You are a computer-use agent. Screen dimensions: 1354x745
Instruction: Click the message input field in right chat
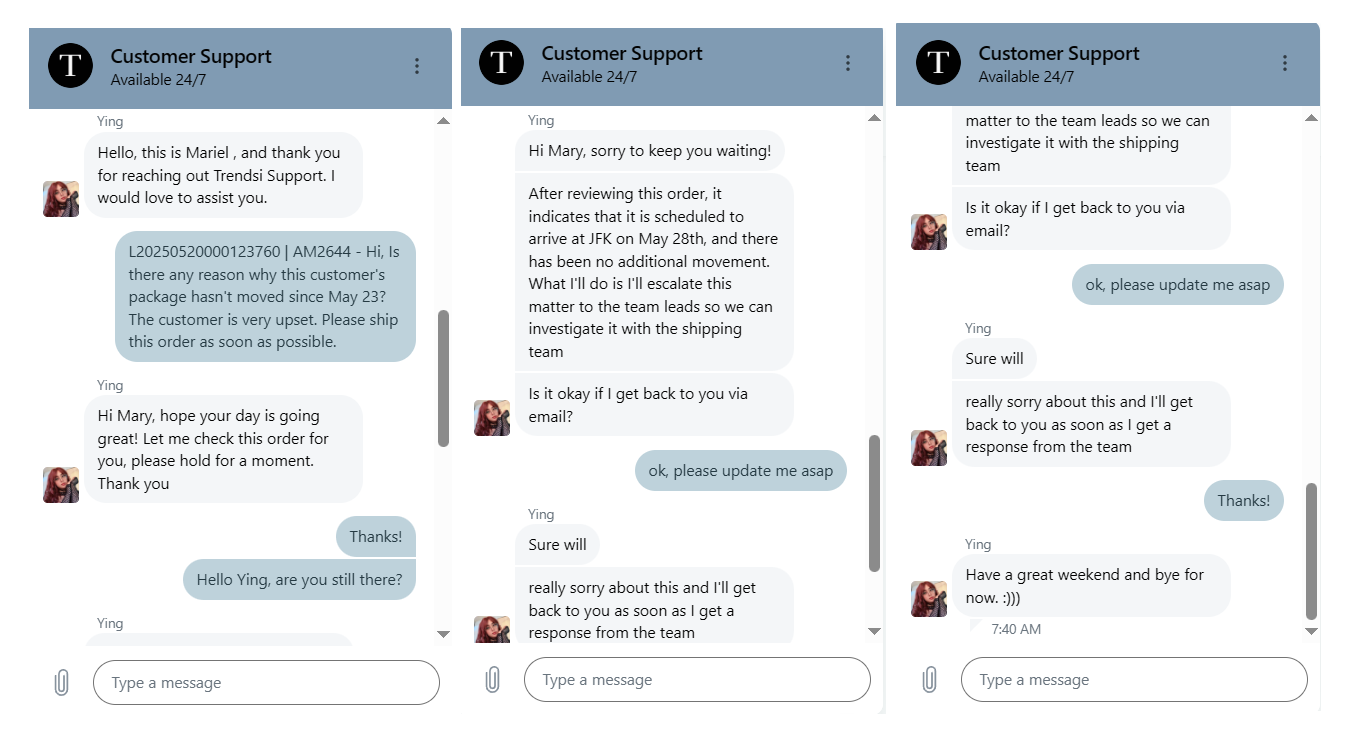coord(1134,680)
